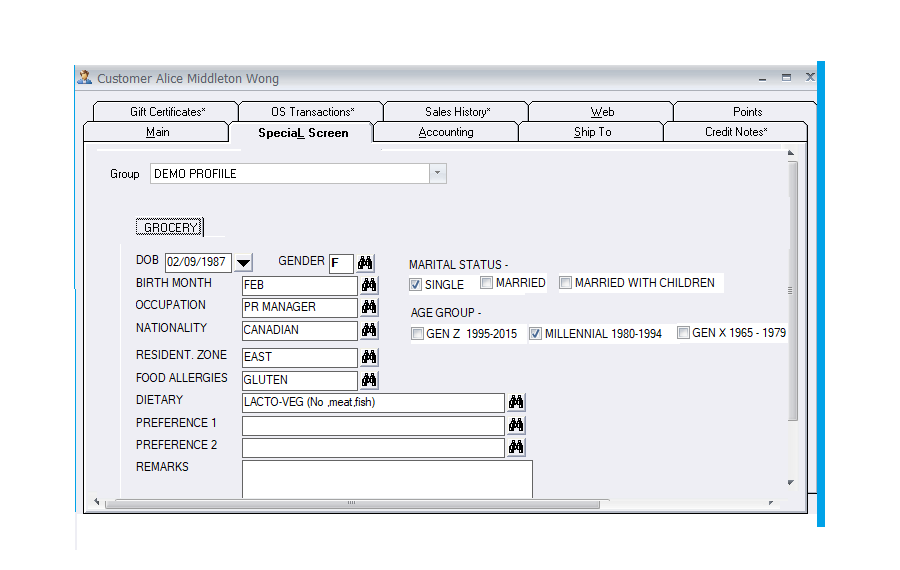The width and height of the screenshot is (900, 570).
Task: Open the Sales History tab
Action: coord(457,111)
